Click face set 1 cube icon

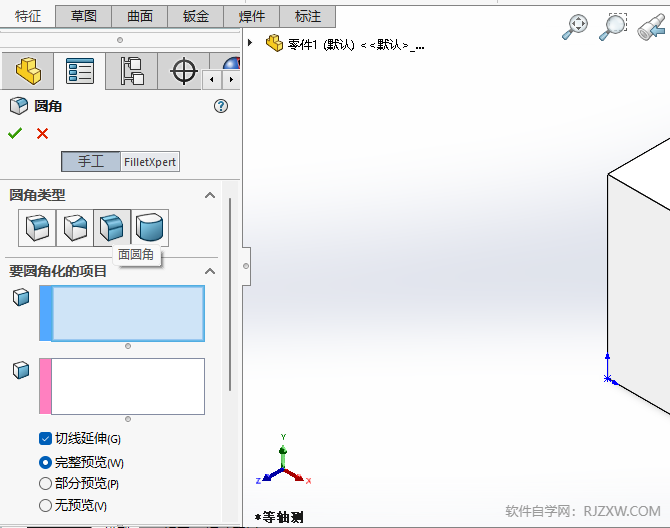21,297
